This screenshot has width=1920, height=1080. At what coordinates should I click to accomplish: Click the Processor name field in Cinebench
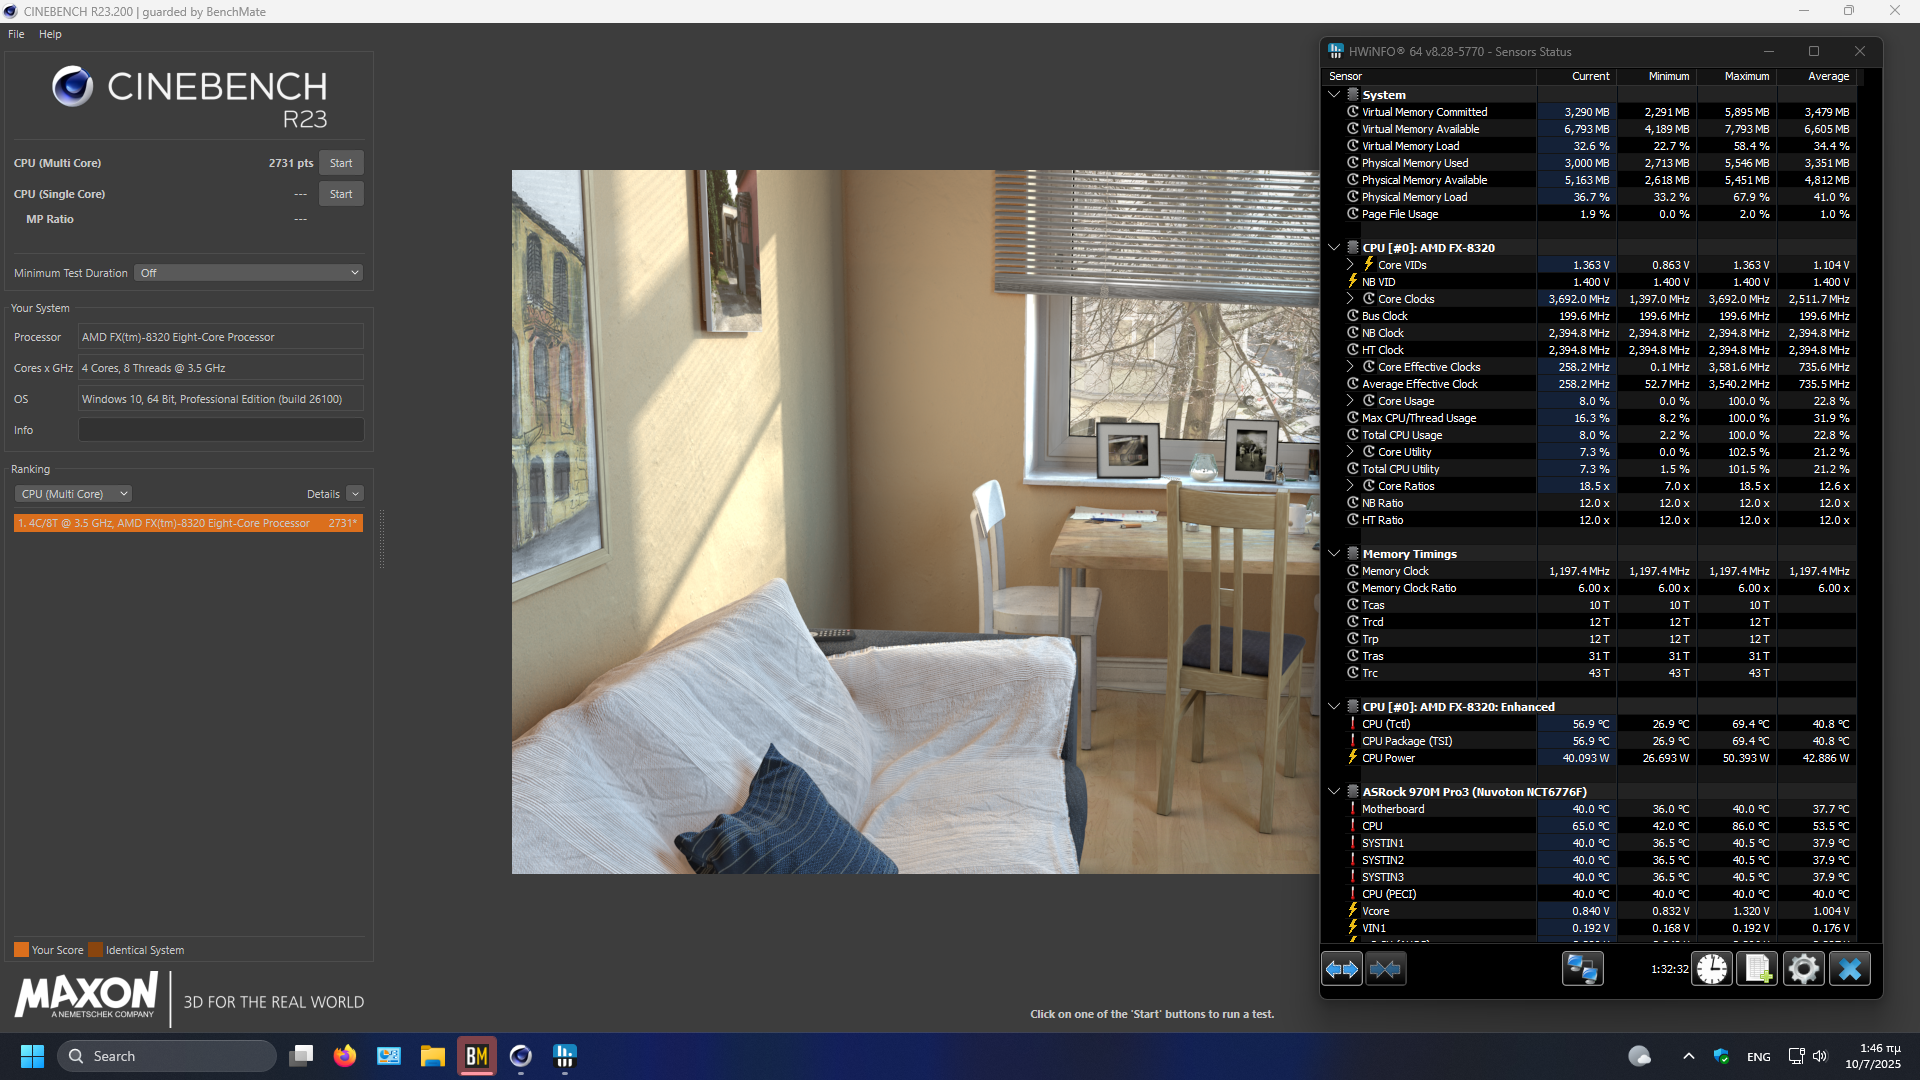coord(221,337)
